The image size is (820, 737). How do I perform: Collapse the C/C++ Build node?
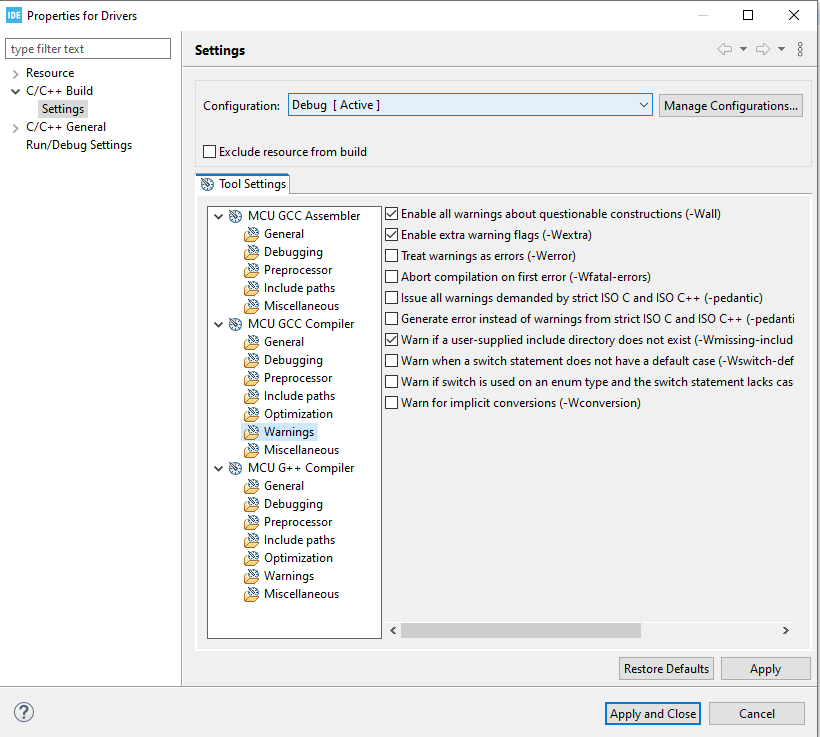click(15, 92)
